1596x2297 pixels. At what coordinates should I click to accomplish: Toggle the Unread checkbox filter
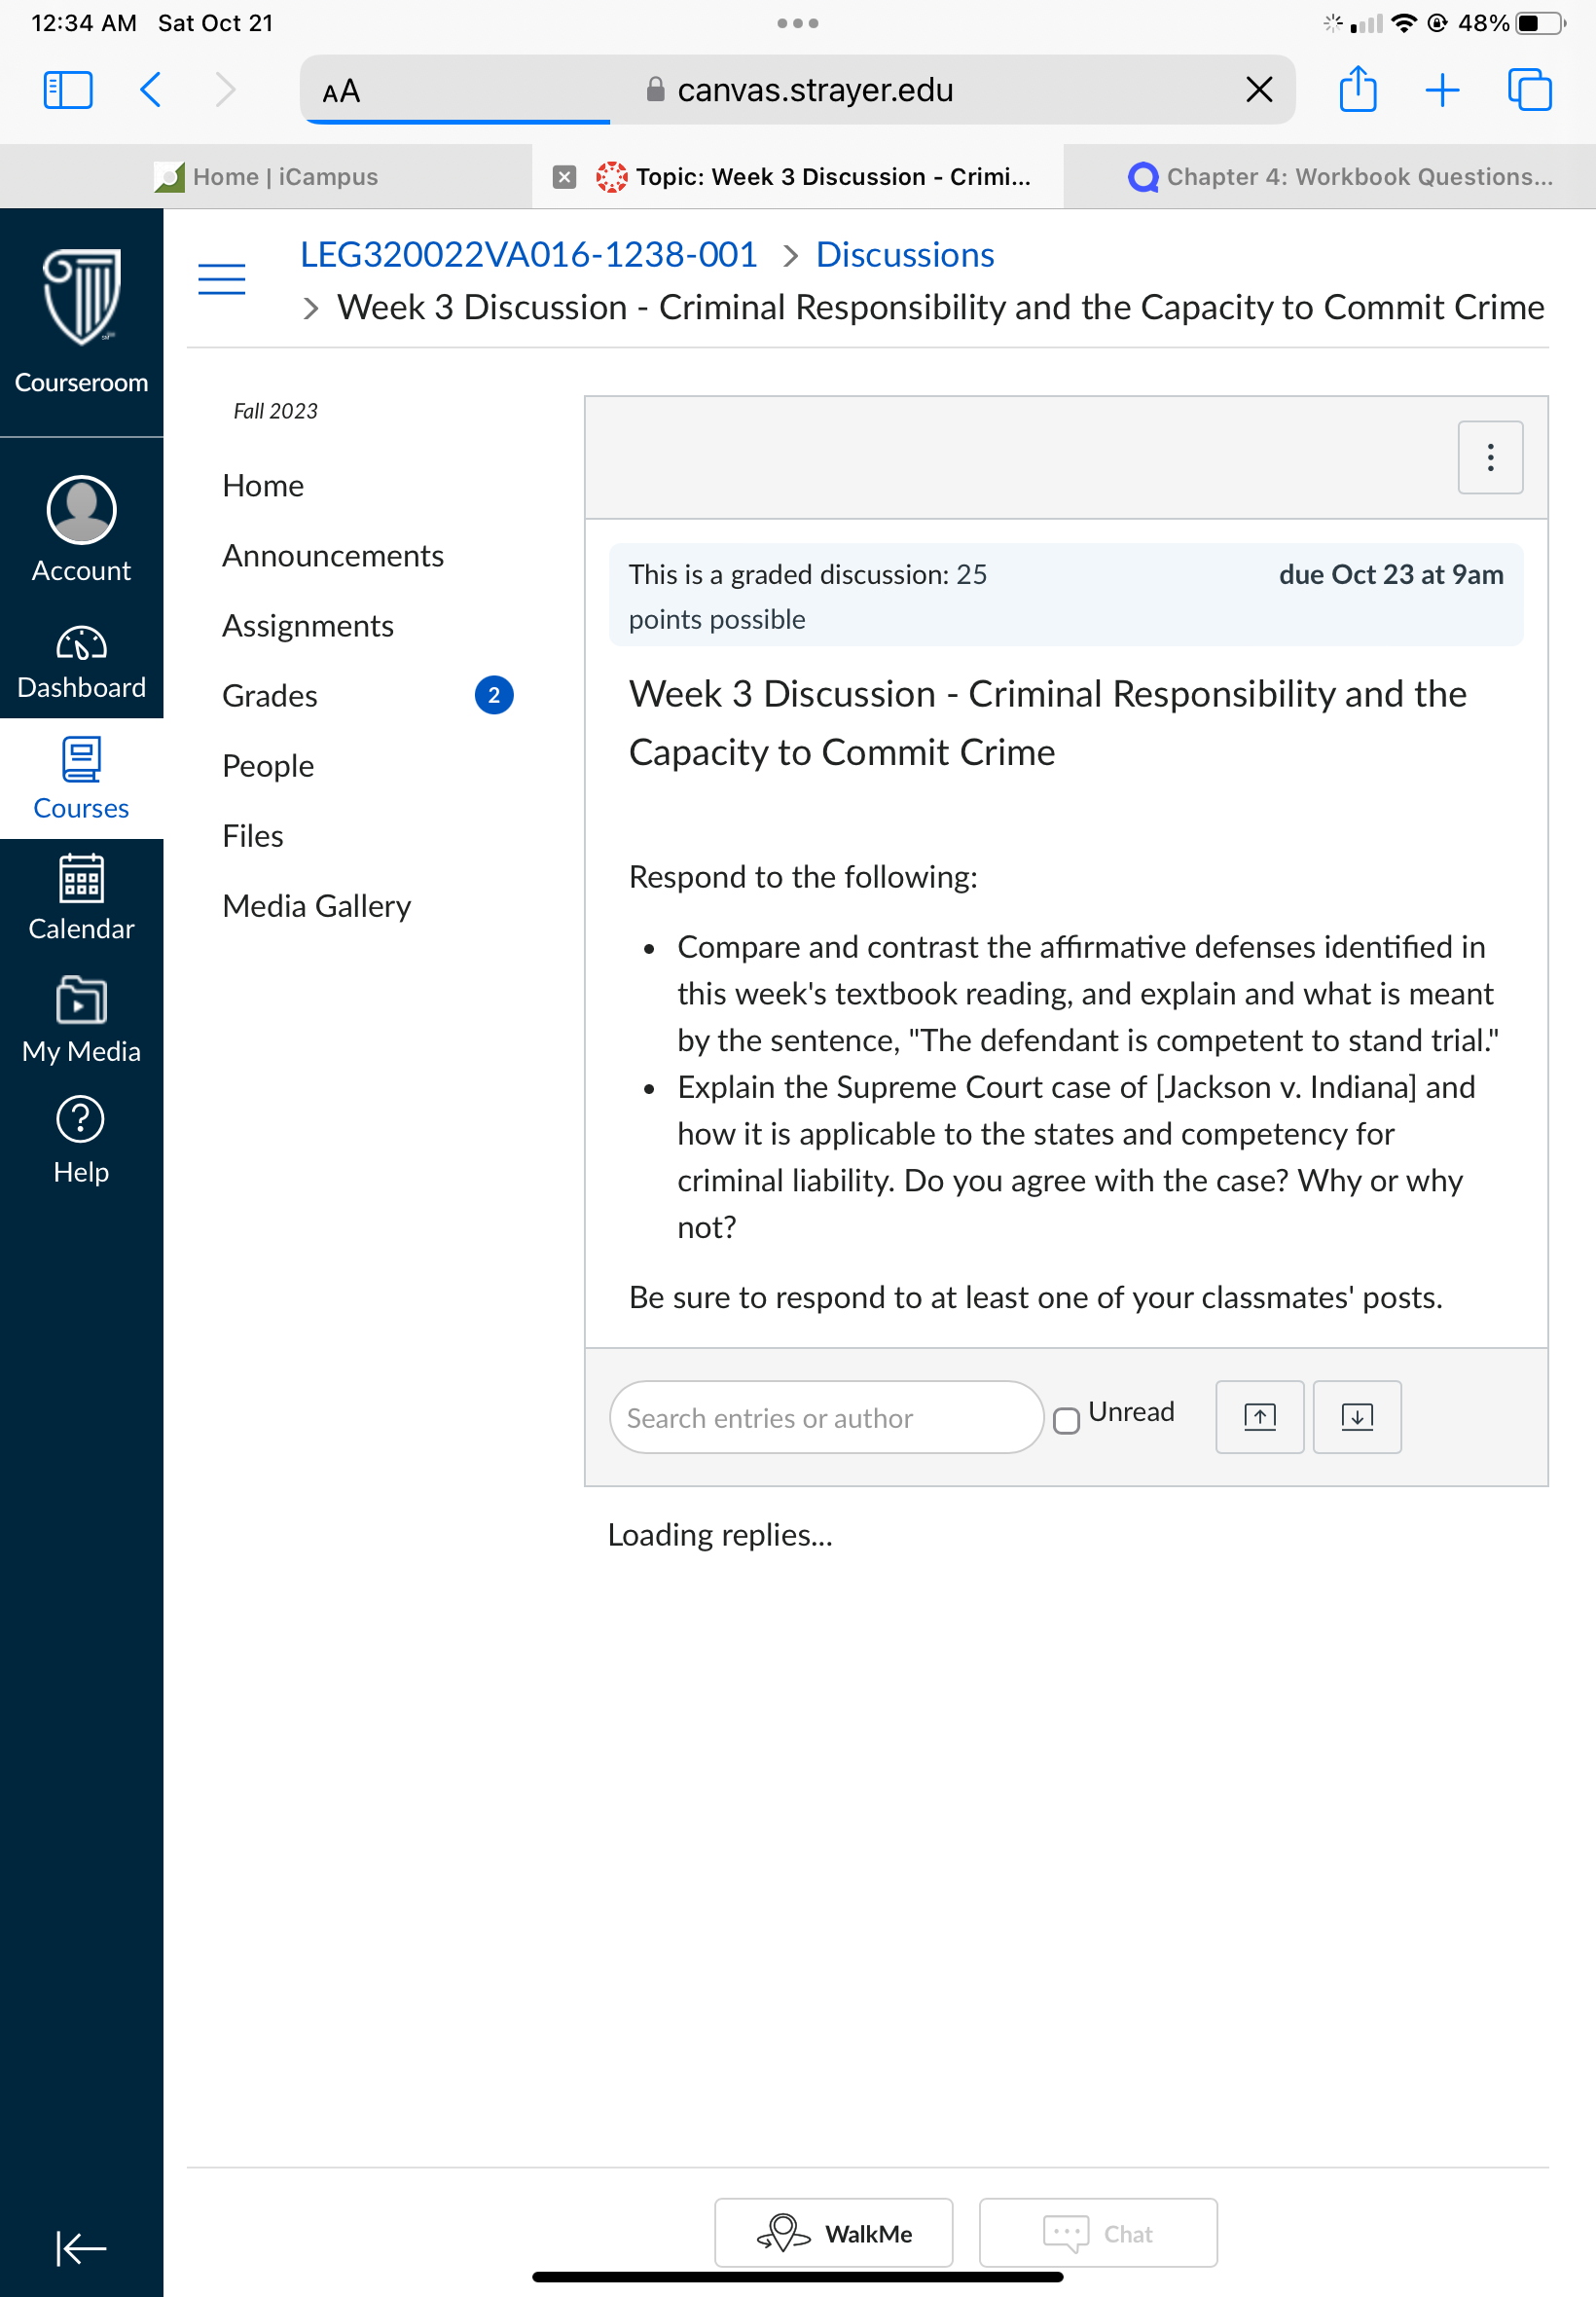click(1066, 1420)
